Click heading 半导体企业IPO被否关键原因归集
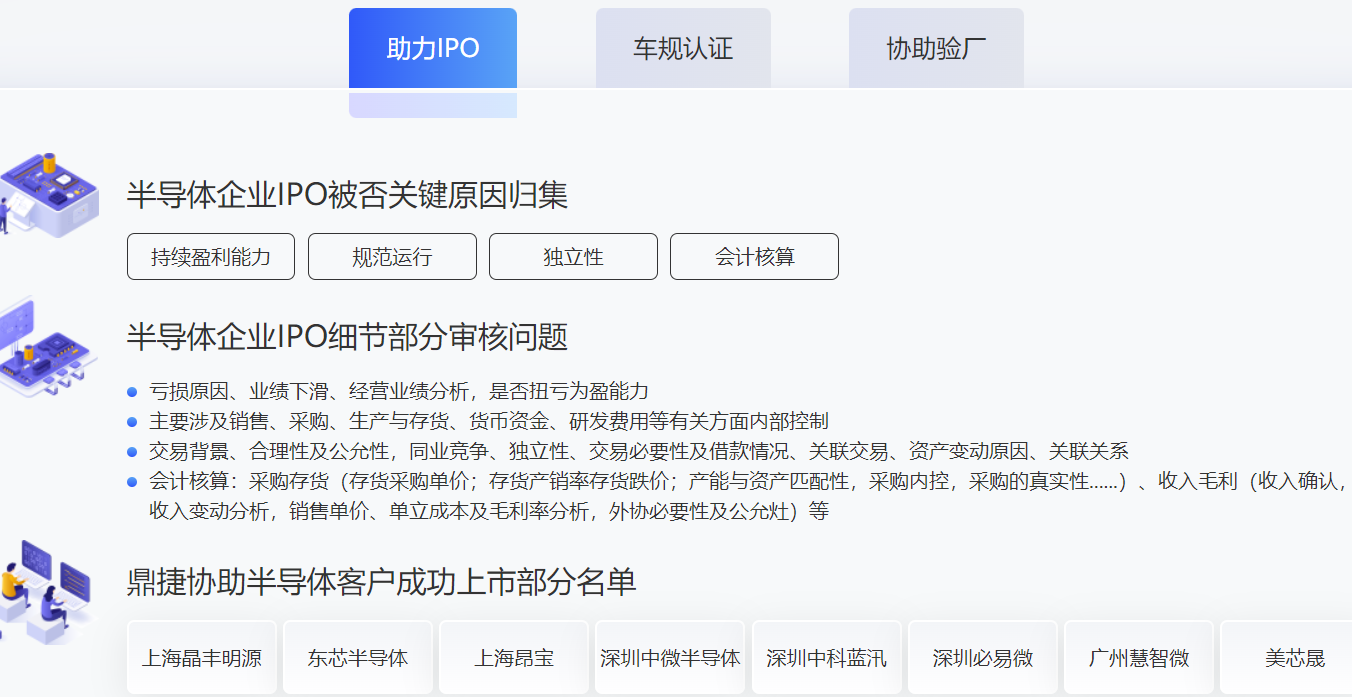The image size is (1352, 697). (347, 195)
